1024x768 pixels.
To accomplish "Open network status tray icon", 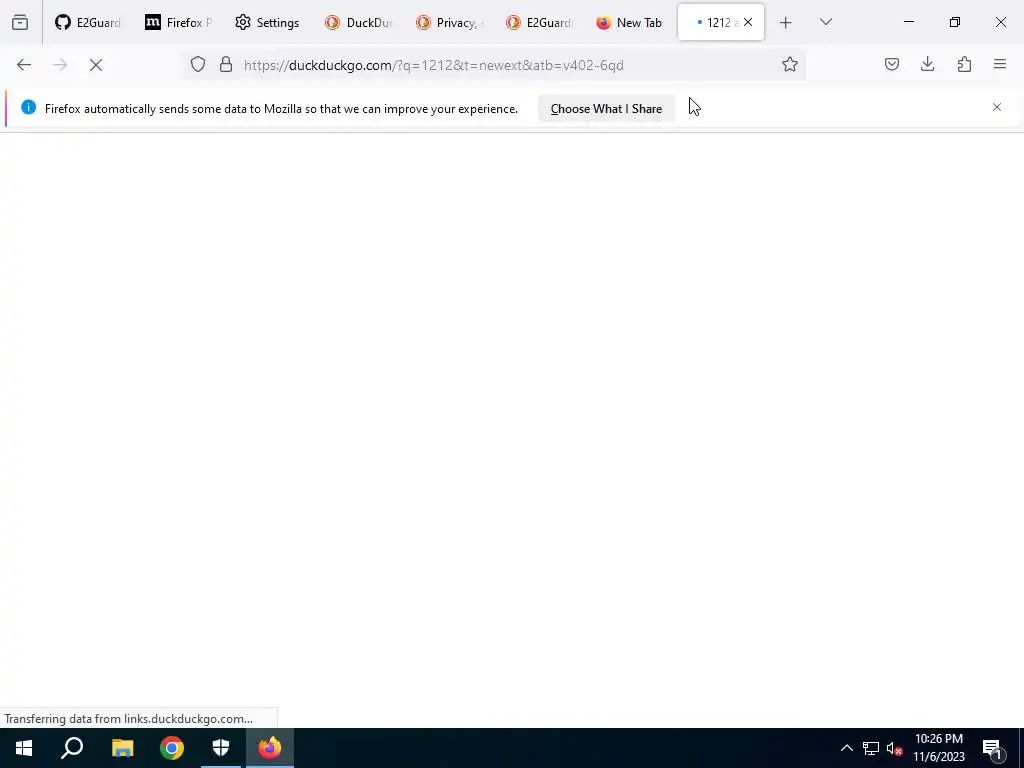I will click(871, 748).
